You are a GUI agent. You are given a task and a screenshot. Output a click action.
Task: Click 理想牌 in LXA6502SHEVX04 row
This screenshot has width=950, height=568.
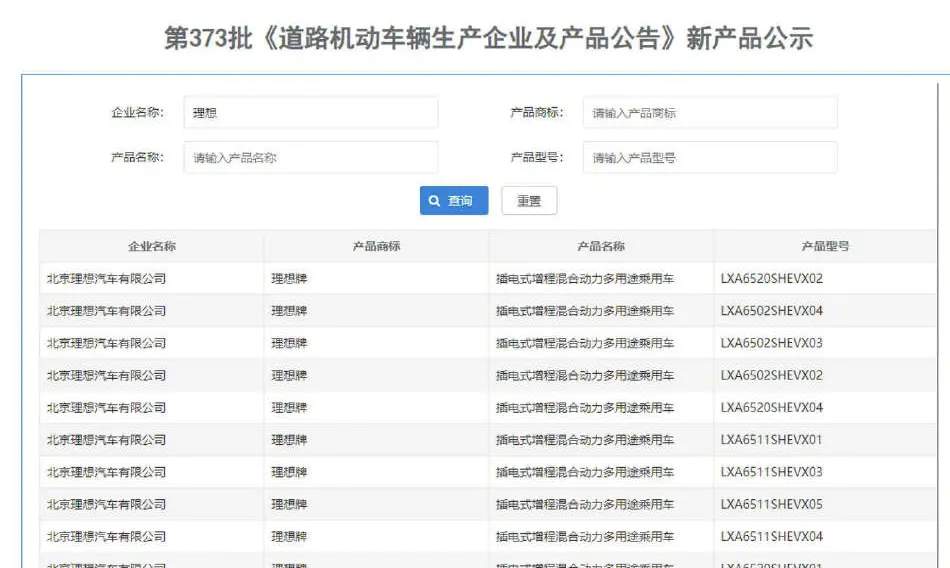point(289,311)
